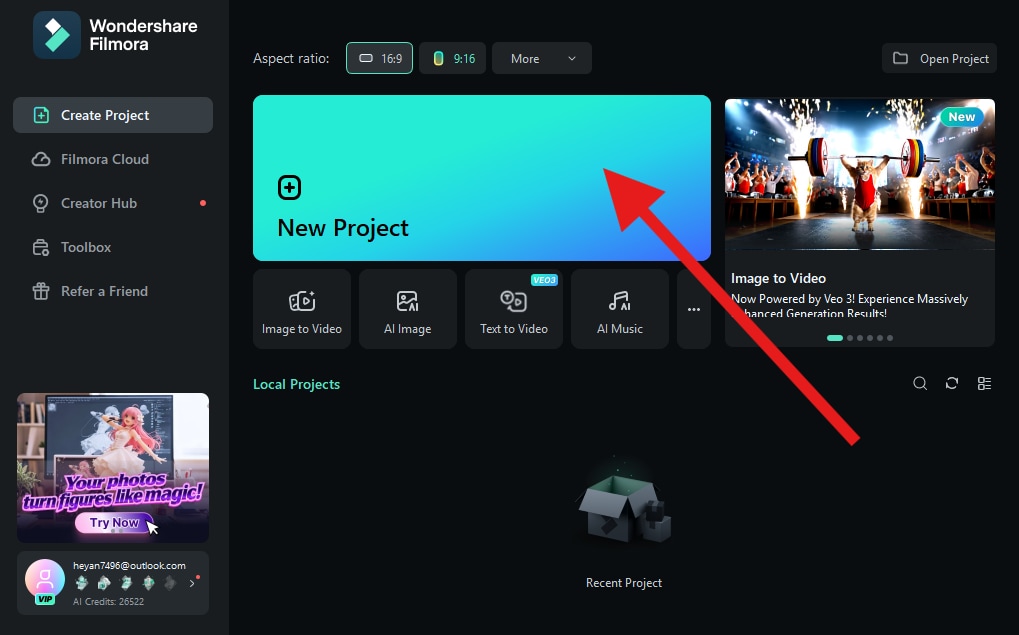
Task: Go to Creator Hub
Action: (x=113, y=203)
